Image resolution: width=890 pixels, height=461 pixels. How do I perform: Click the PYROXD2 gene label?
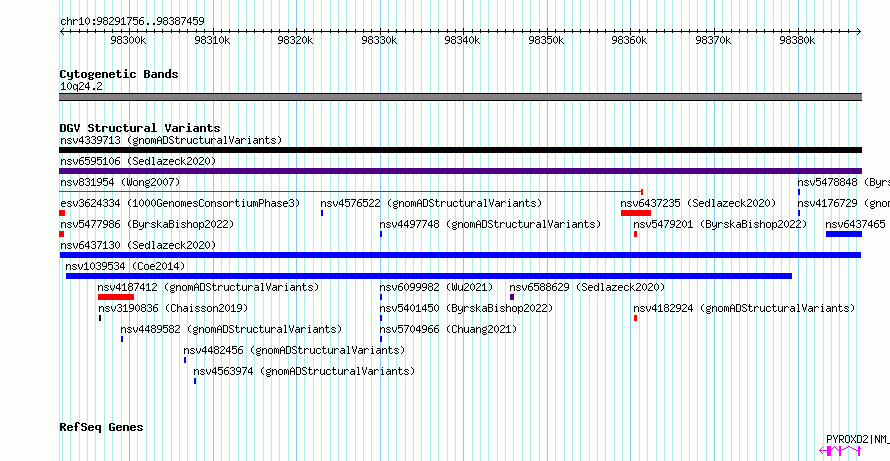coord(858,439)
